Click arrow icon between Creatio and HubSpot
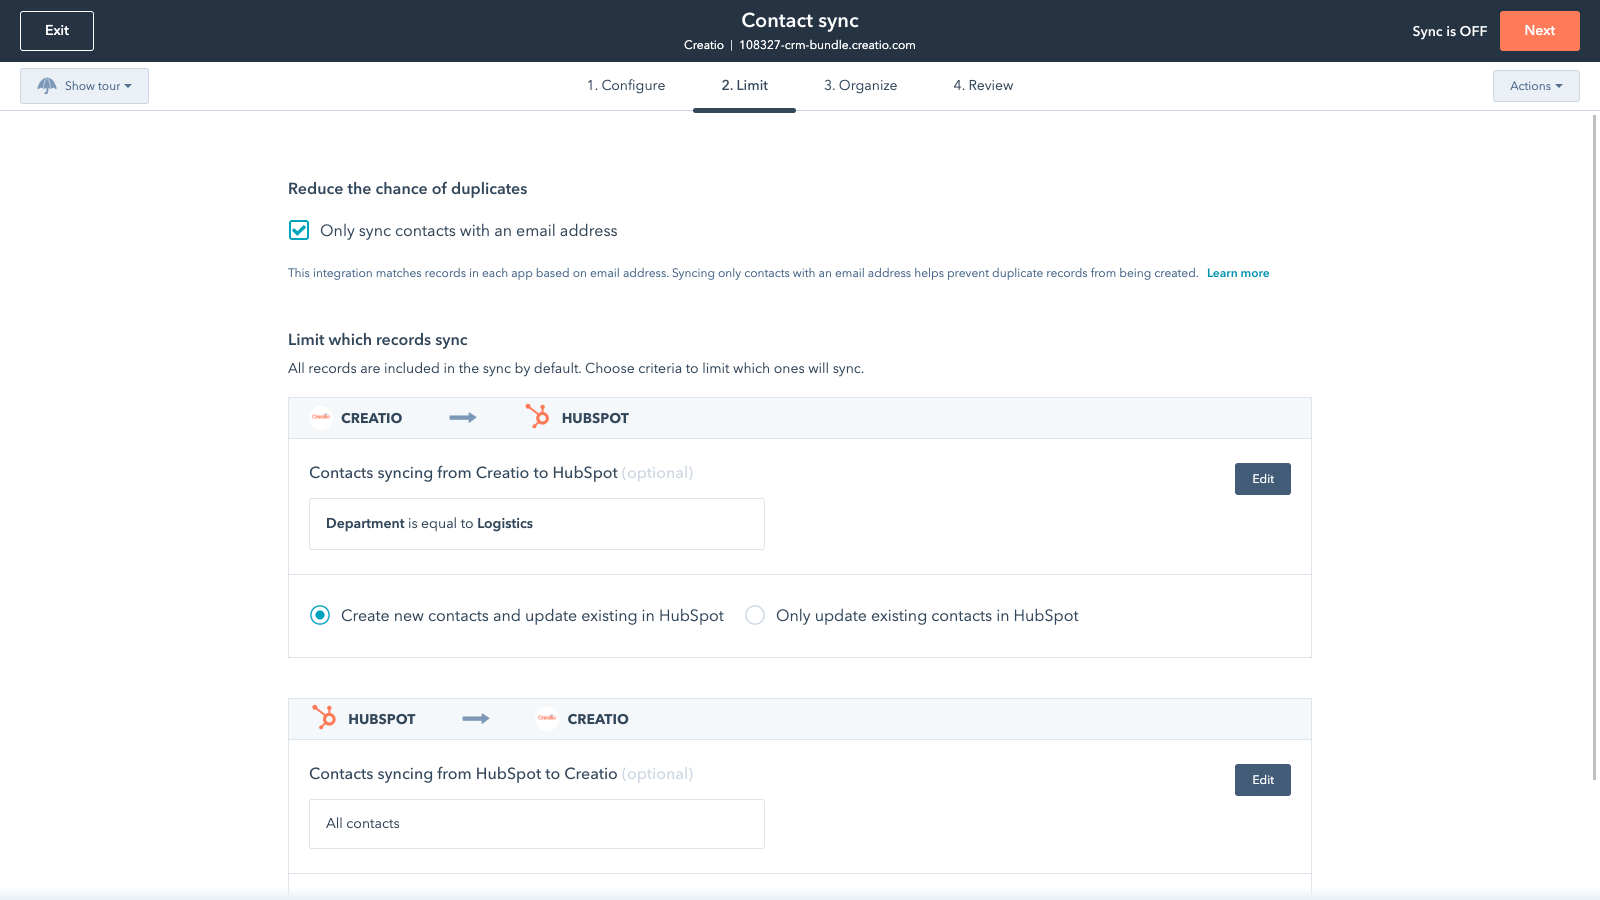This screenshot has height=900, width=1600. tap(463, 418)
